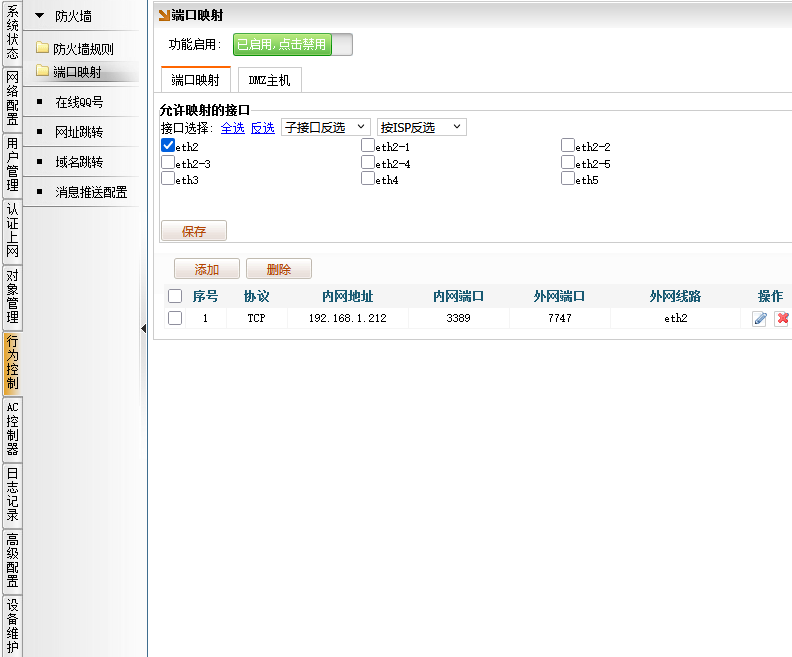Open 在线QQ号 menu item
The image size is (792, 657).
[79, 102]
